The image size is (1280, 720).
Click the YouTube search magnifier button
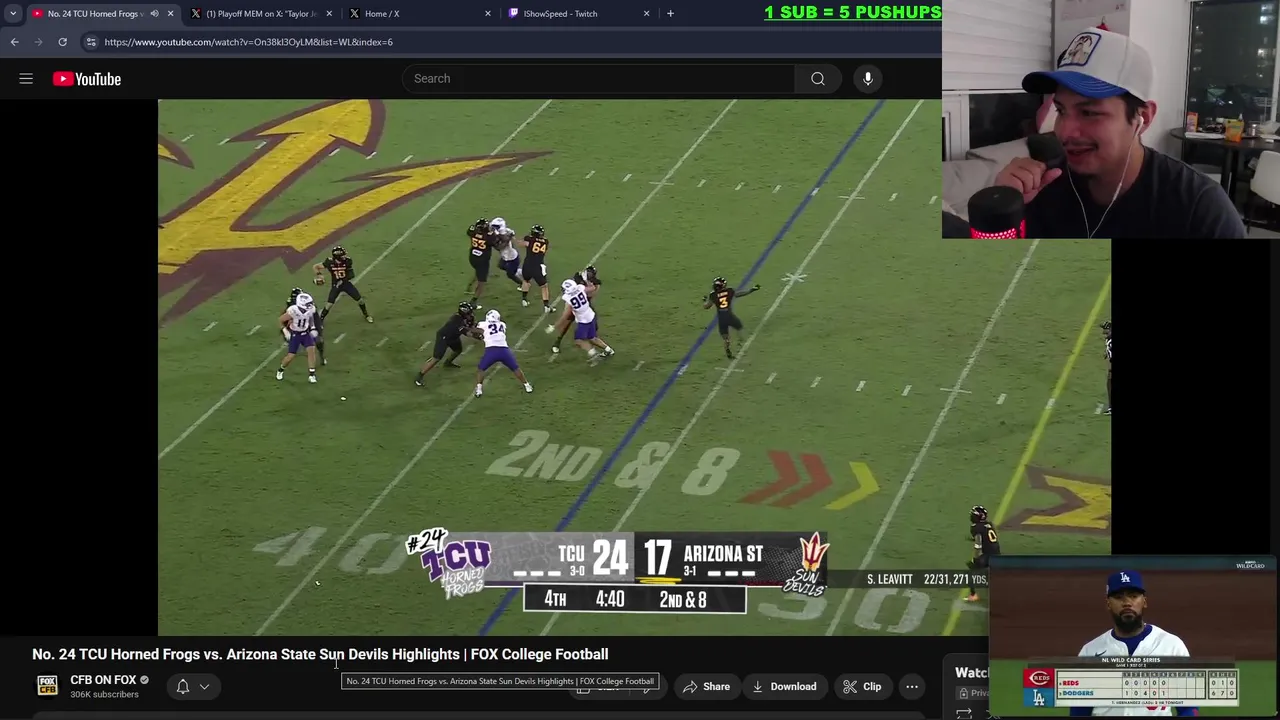click(818, 79)
